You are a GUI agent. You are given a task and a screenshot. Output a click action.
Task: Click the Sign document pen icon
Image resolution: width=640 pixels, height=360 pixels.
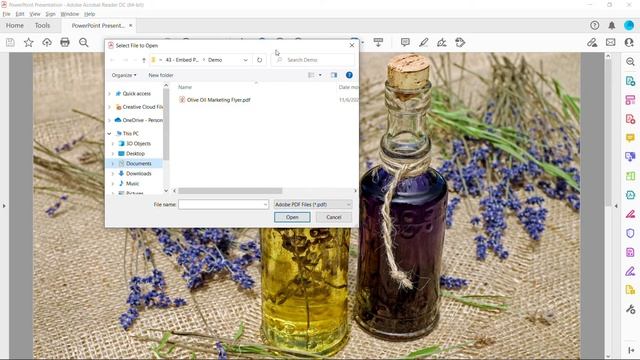[442, 42]
